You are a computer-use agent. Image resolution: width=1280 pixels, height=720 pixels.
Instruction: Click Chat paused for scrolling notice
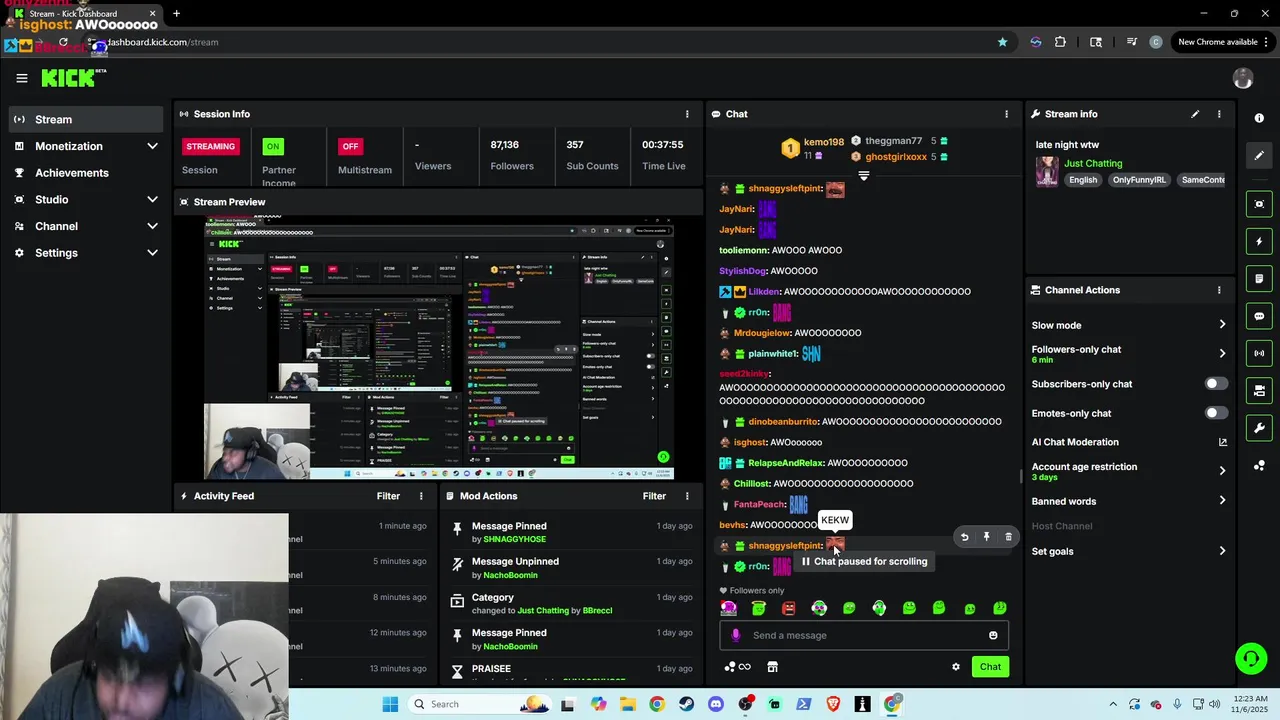point(864,562)
